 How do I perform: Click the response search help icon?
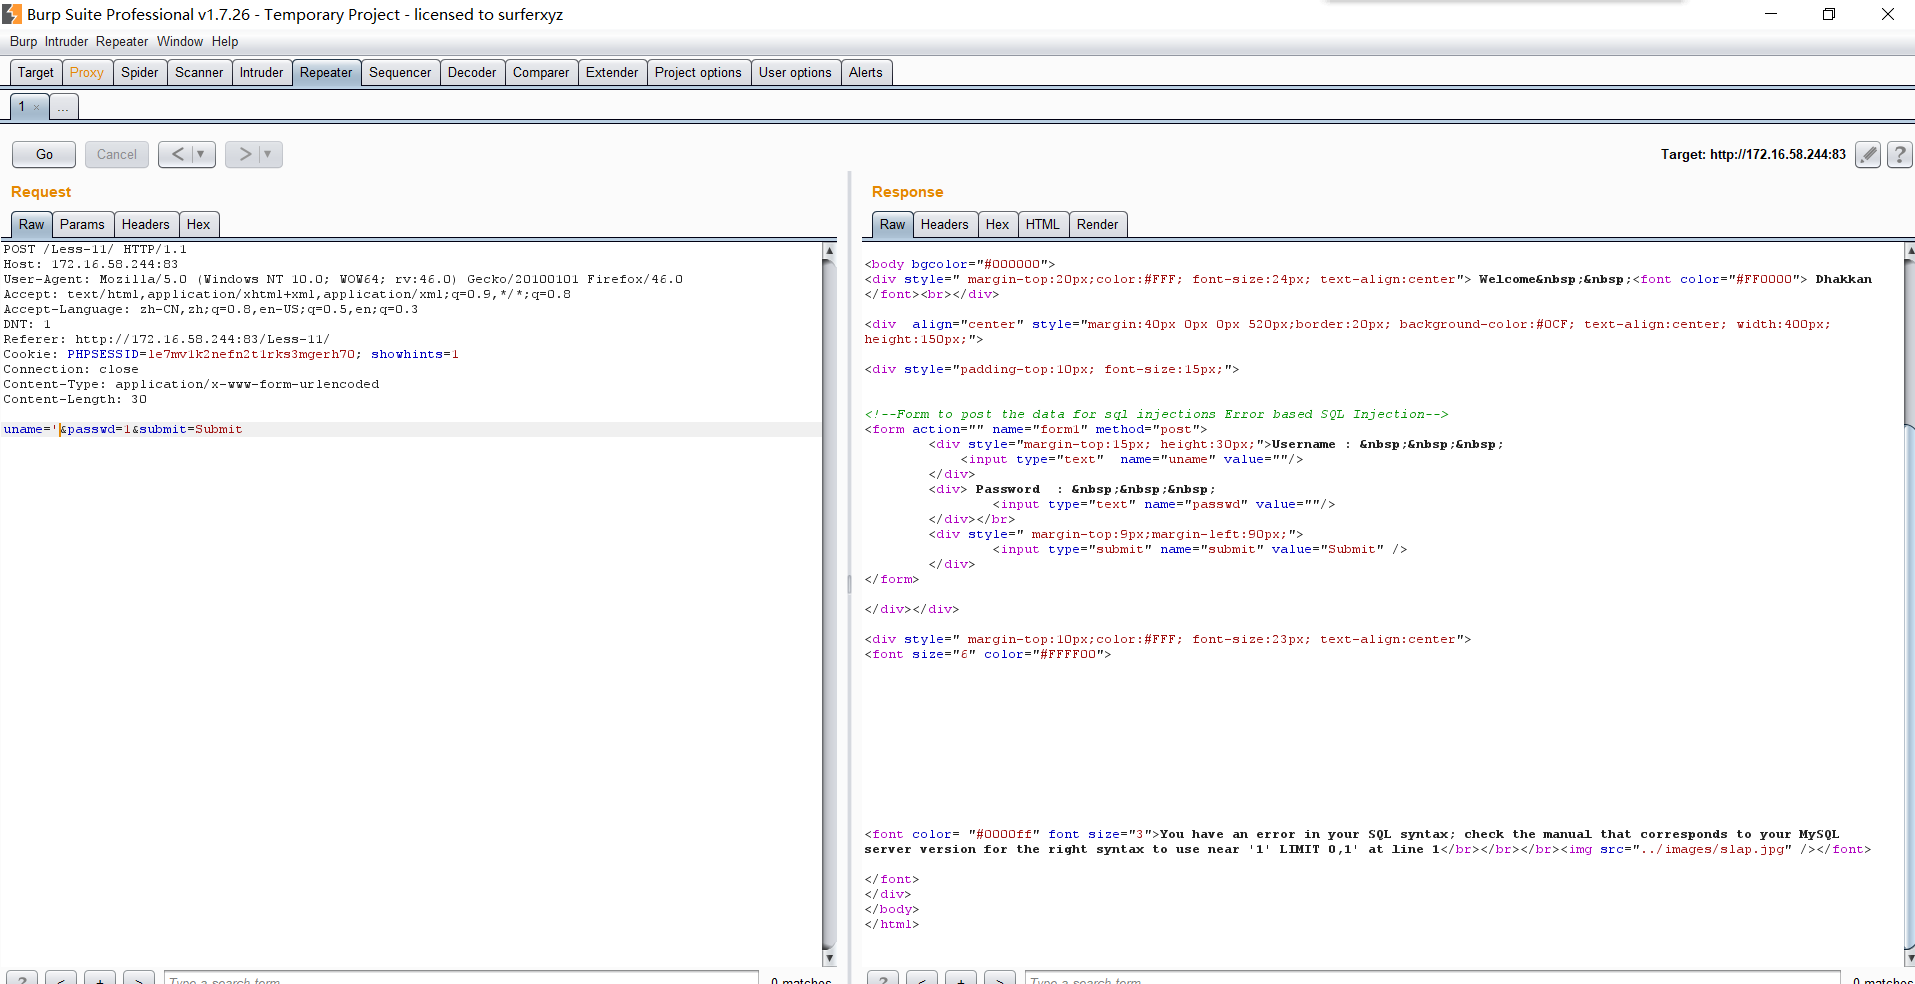pyautogui.click(x=883, y=977)
